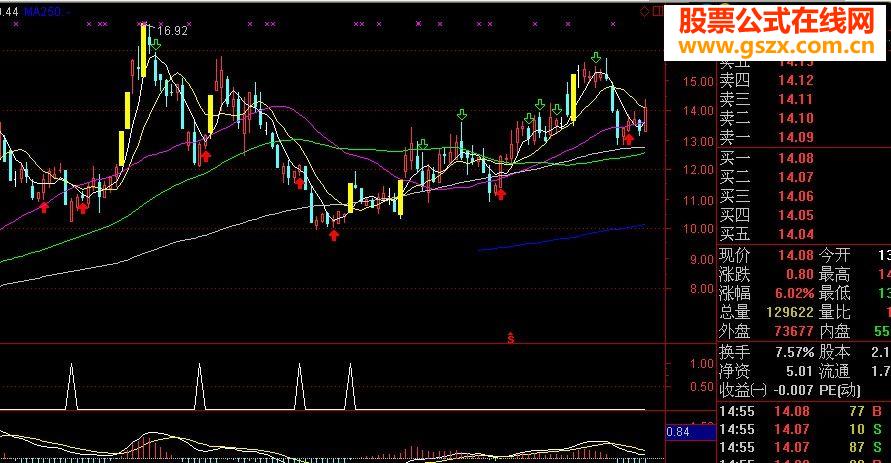The height and width of the screenshot is (463, 891).
Task: Select the 14:55 tick row with 87 S
Action: pyautogui.click(x=803, y=448)
